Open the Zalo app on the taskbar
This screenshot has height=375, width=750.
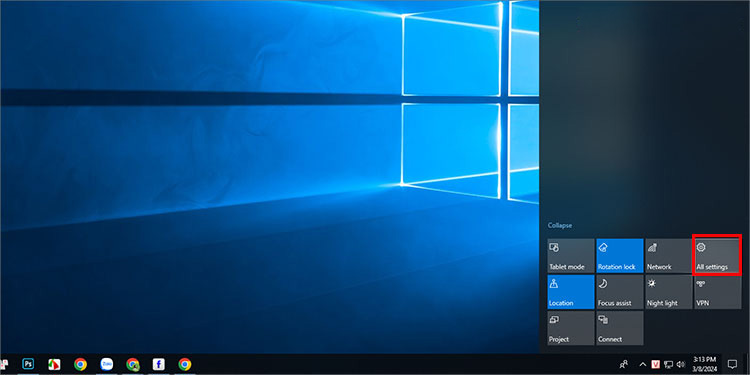tap(107, 364)
